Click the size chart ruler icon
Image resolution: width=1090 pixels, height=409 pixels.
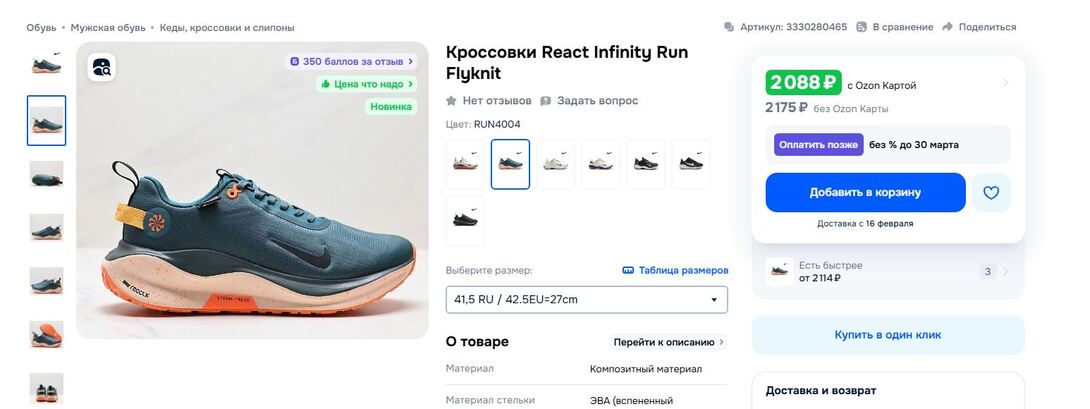[x=628, y=270]
